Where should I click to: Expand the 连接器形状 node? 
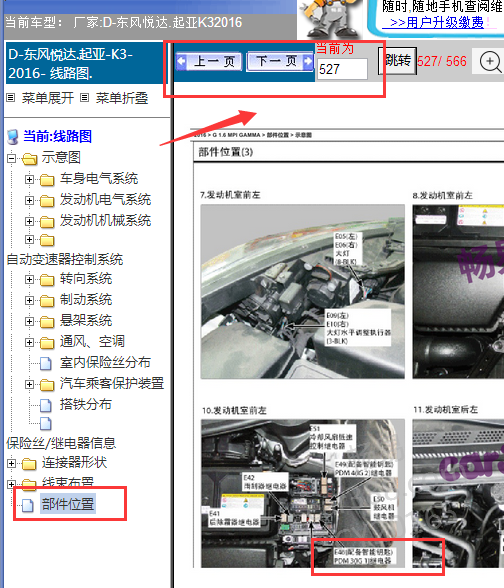click(11, 464)
